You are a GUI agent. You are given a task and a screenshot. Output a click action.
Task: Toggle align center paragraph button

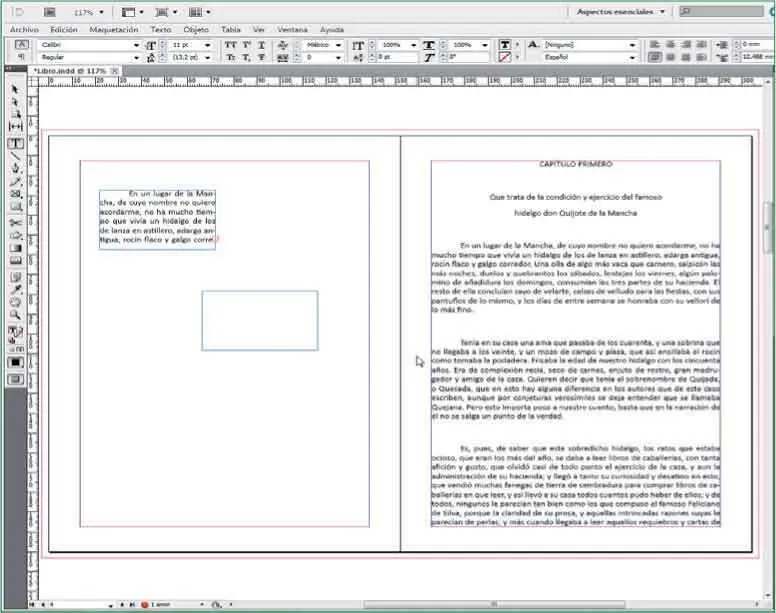[x=670, y=45]
